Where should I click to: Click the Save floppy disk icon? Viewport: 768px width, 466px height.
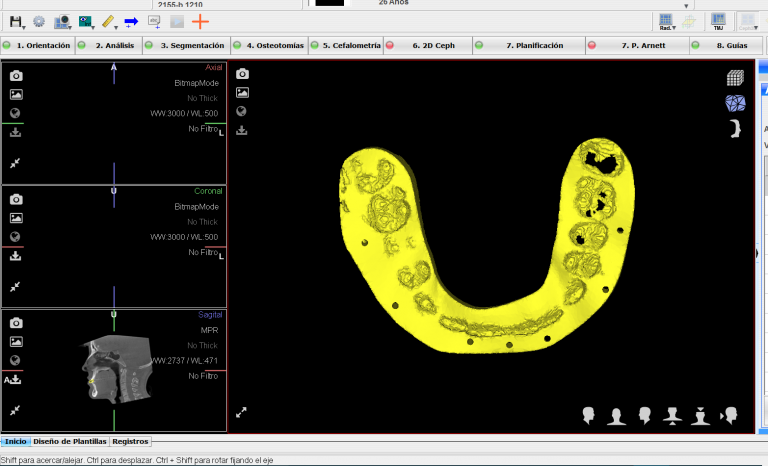[x=16, y=22]
